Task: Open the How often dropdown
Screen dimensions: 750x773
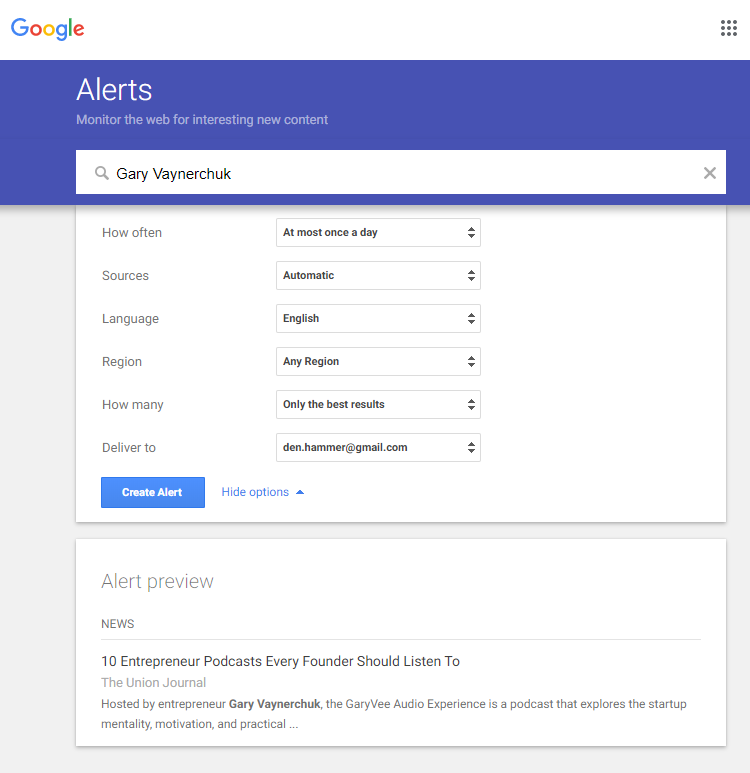Action: coord(378,233)
